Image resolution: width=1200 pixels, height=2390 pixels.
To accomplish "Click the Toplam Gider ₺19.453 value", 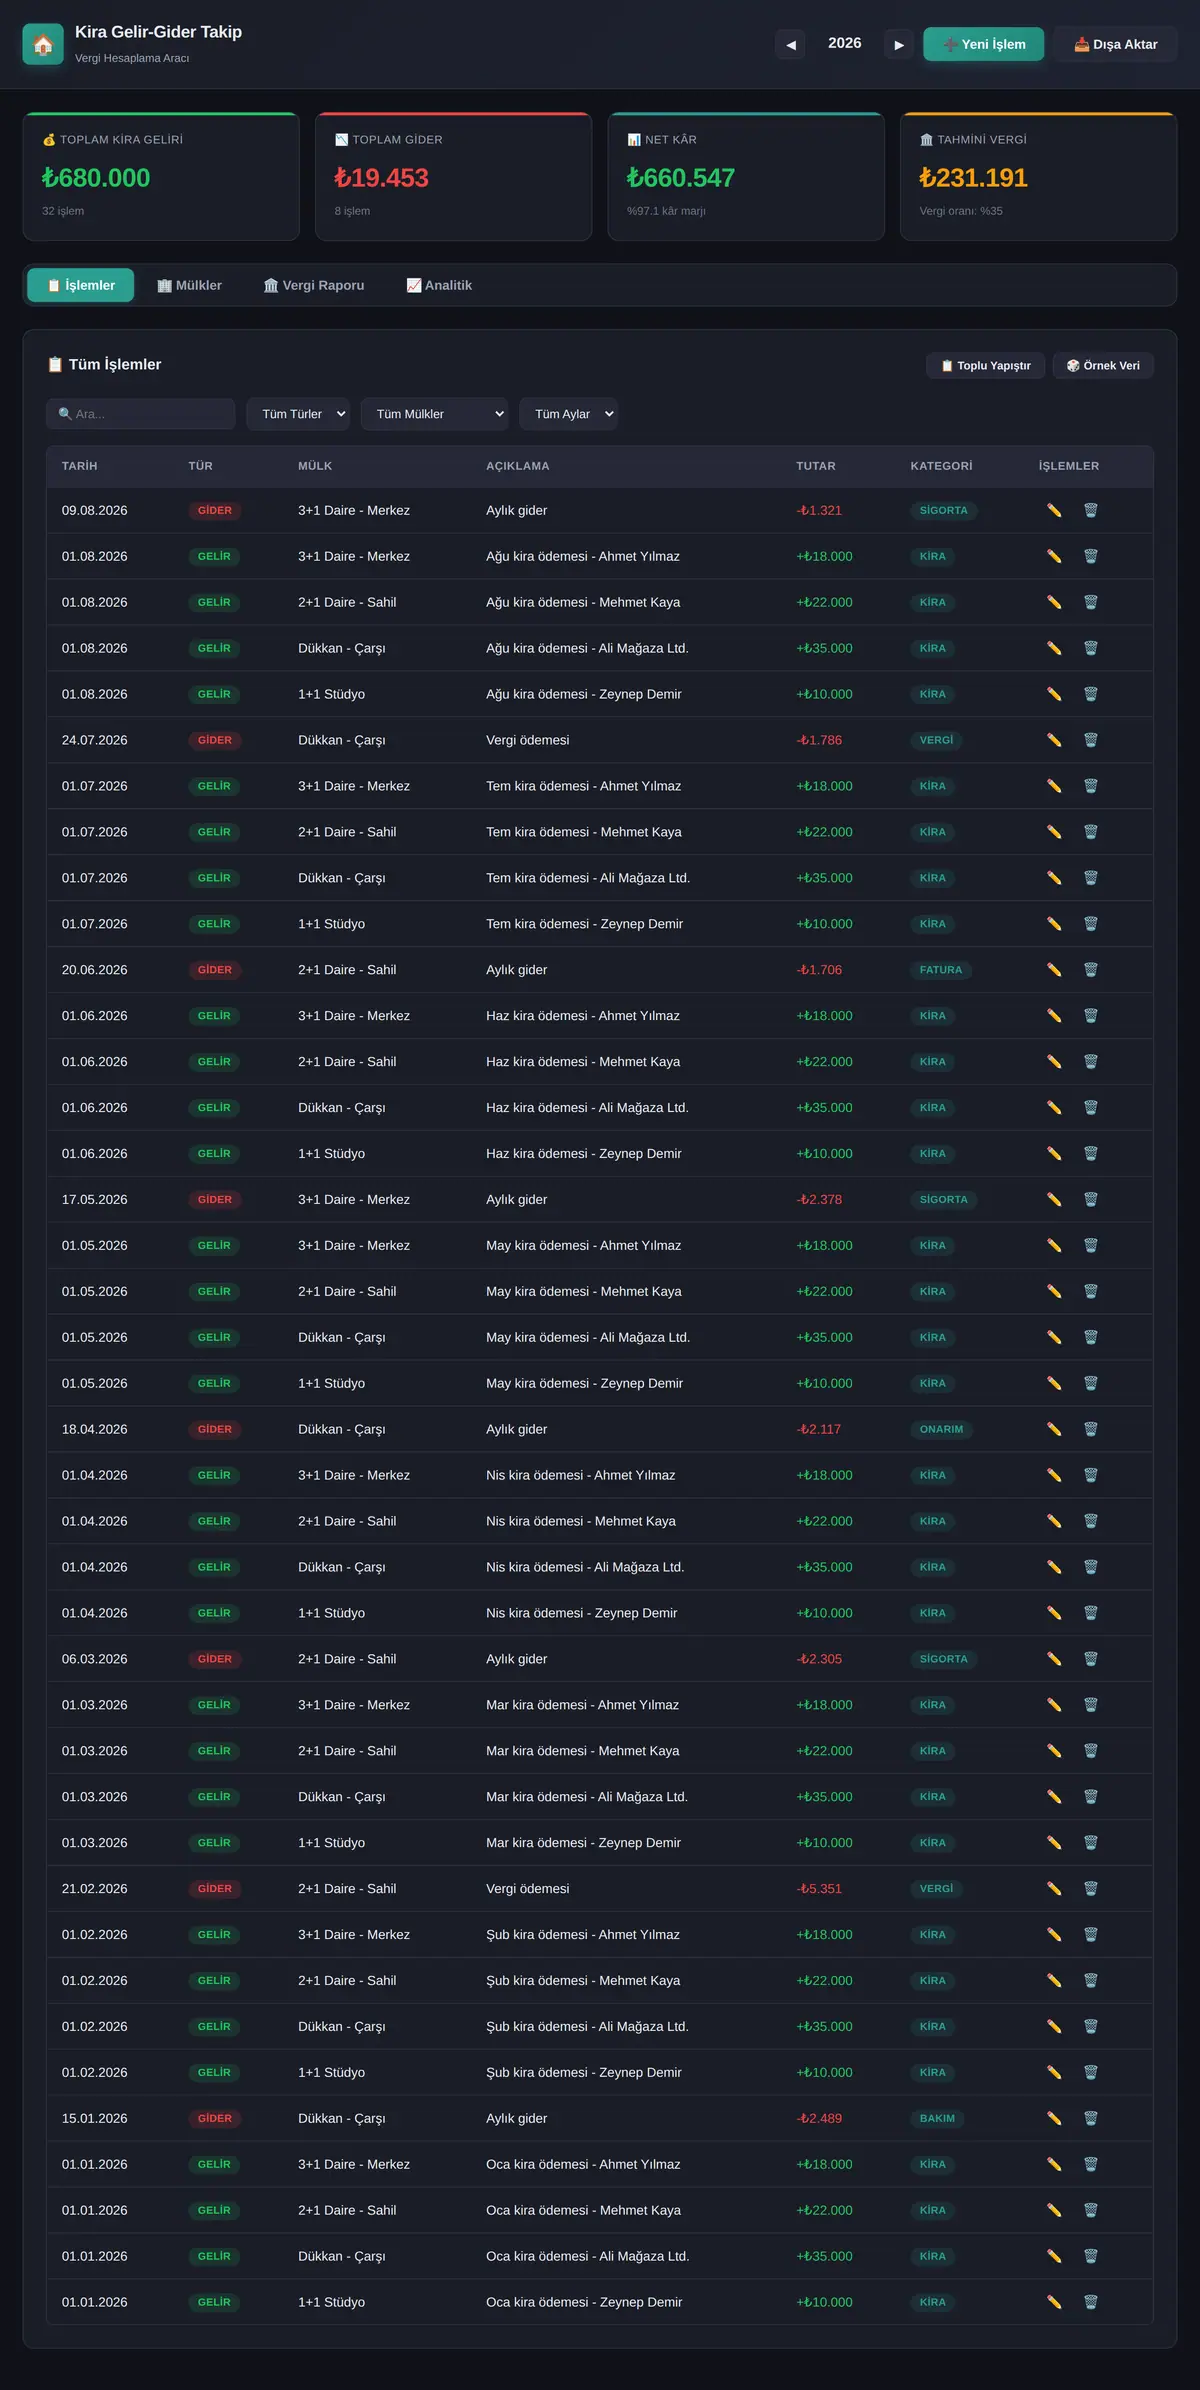I will [x=382, y=178].
